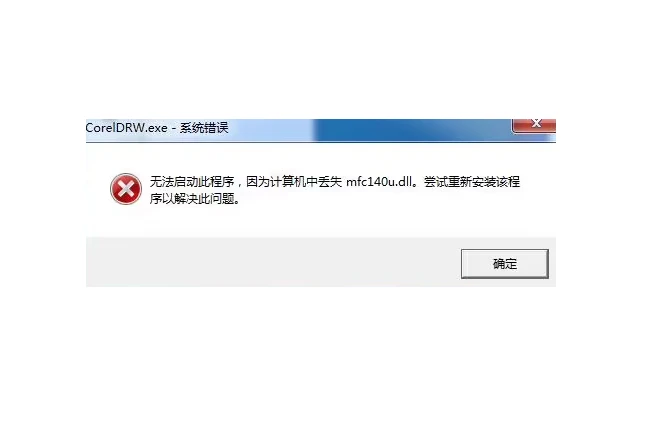
Task: Click the dark blue section of the title bar
Action: tap(413, 130)
